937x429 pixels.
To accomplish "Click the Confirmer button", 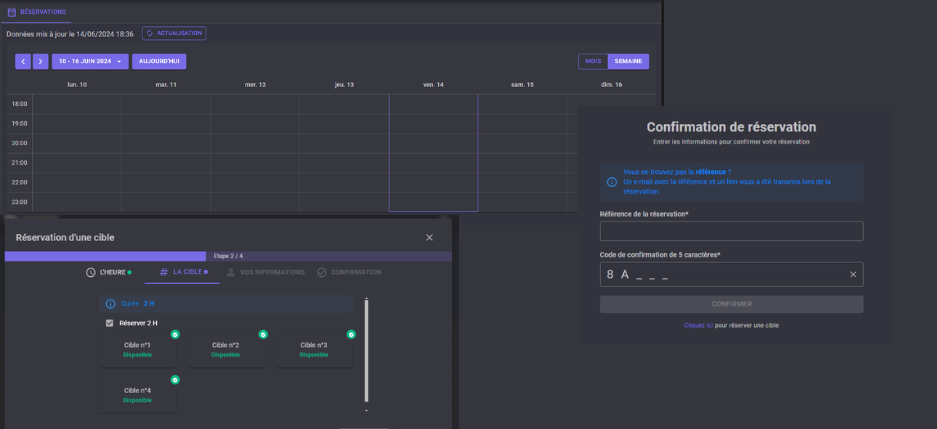I will 731,304.
